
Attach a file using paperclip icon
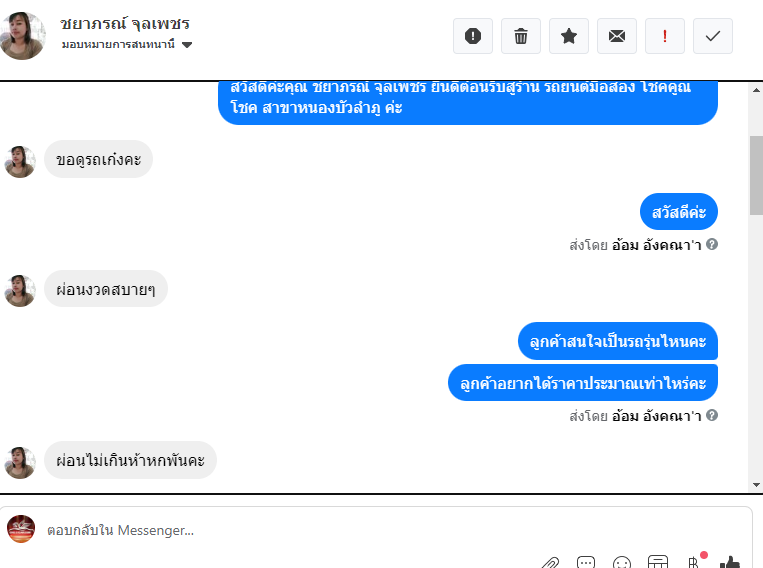tap(550, 563)
